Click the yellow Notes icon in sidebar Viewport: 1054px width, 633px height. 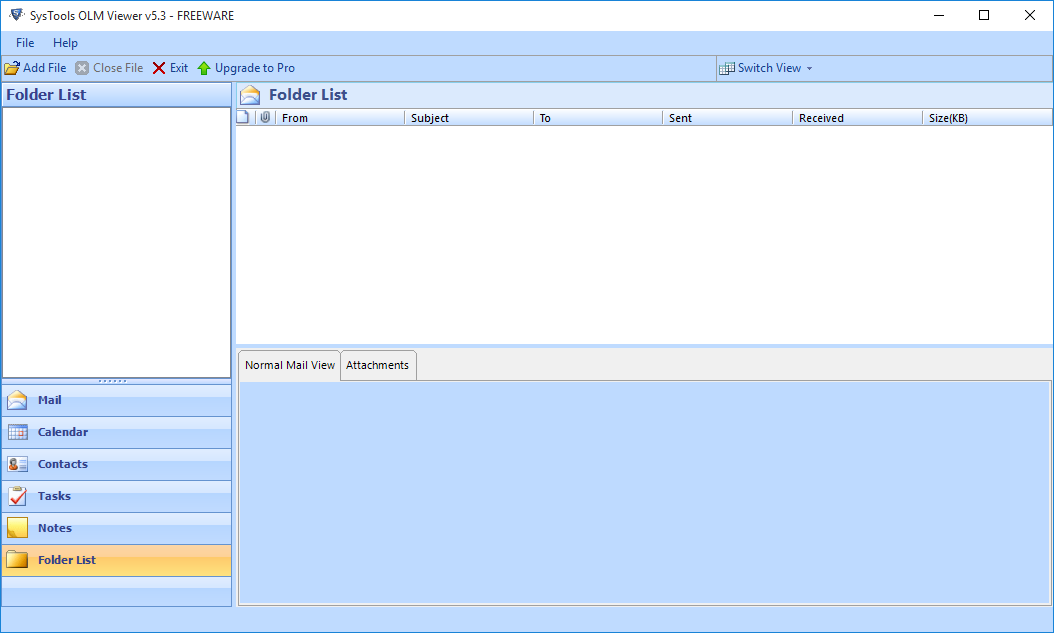(17, 528)
